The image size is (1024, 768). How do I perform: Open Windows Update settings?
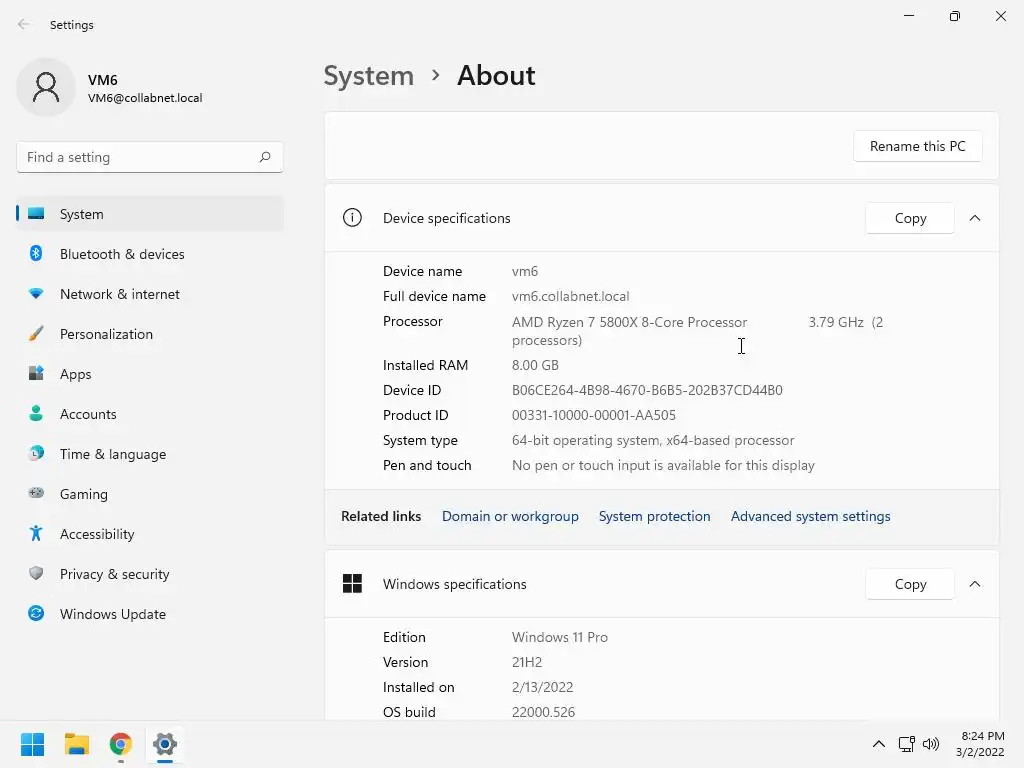pos(150,614)
